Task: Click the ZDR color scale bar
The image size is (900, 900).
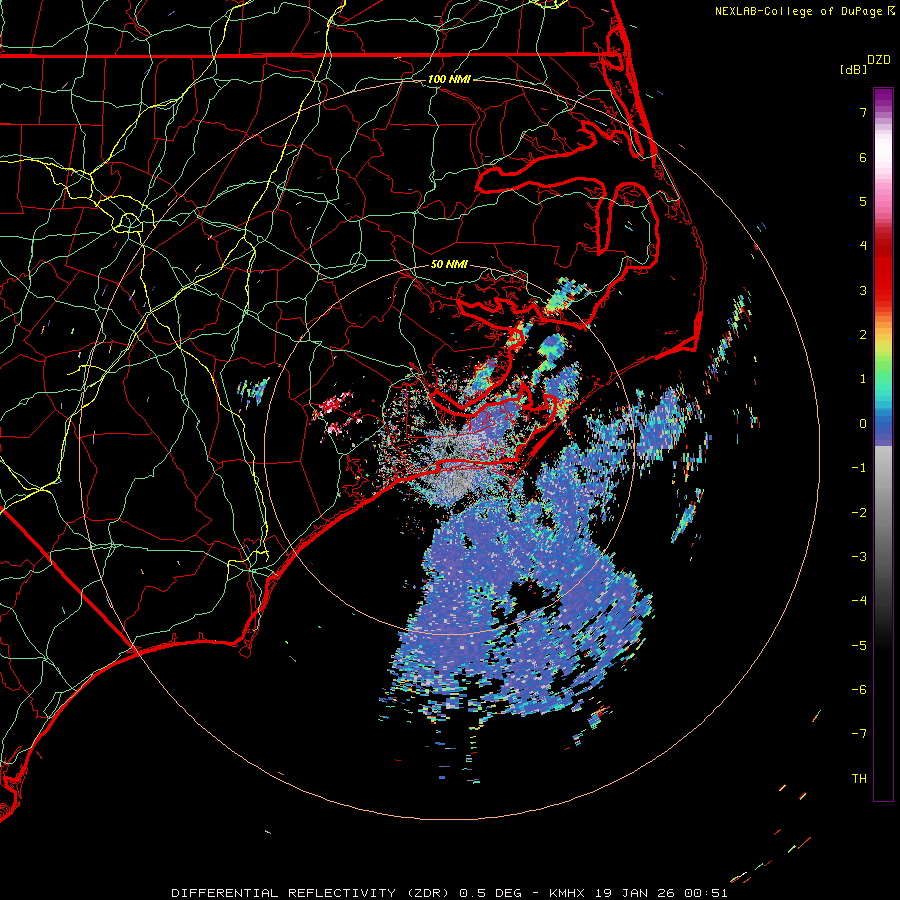Action: 883,444
